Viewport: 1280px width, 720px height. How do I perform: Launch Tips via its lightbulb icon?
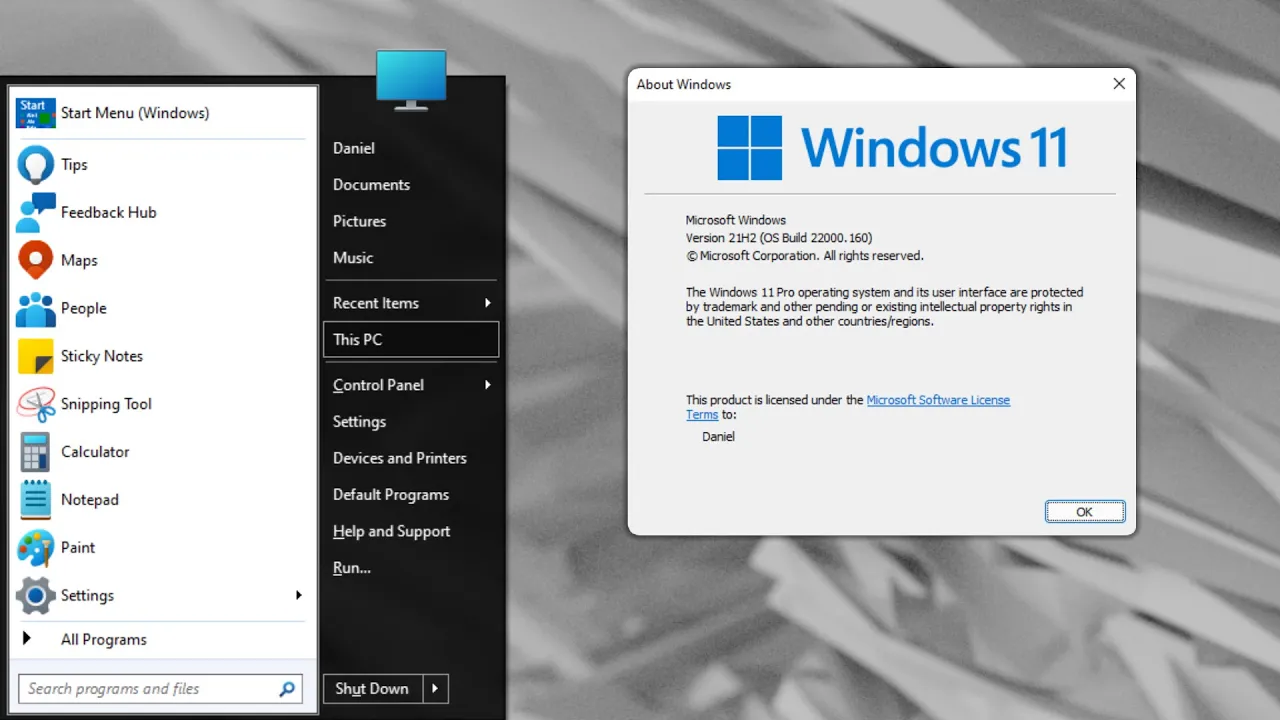[36, 164]
